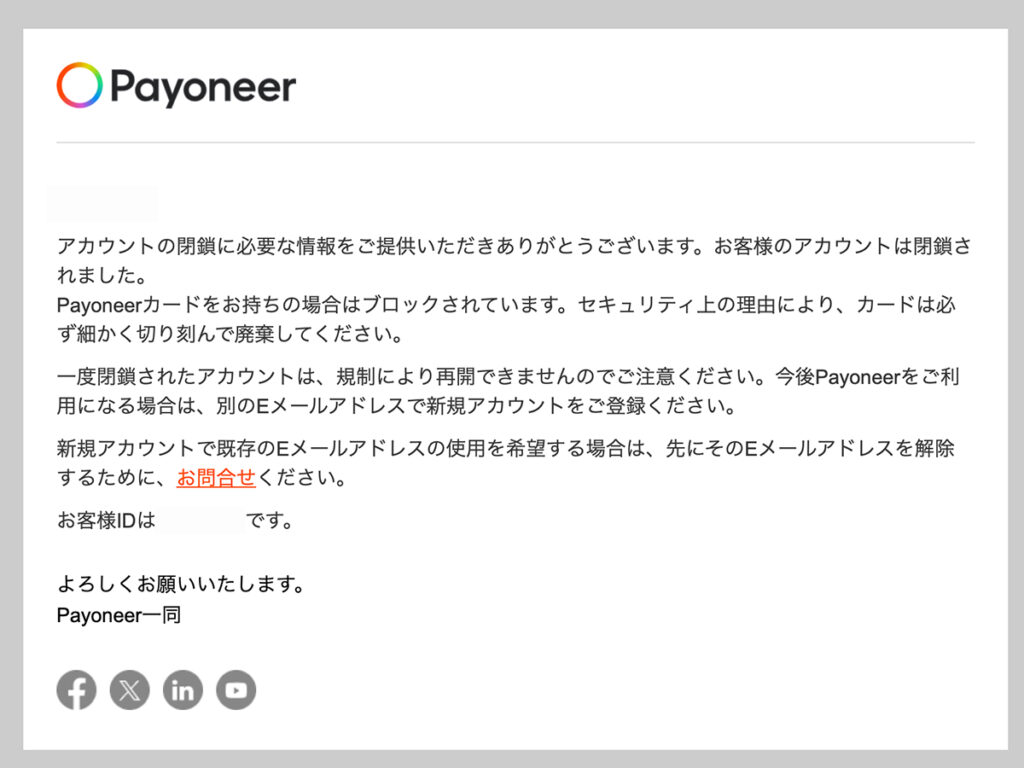
Task: Click the Payoneer wordmark in the header
Action: click(x=203, y=88)
